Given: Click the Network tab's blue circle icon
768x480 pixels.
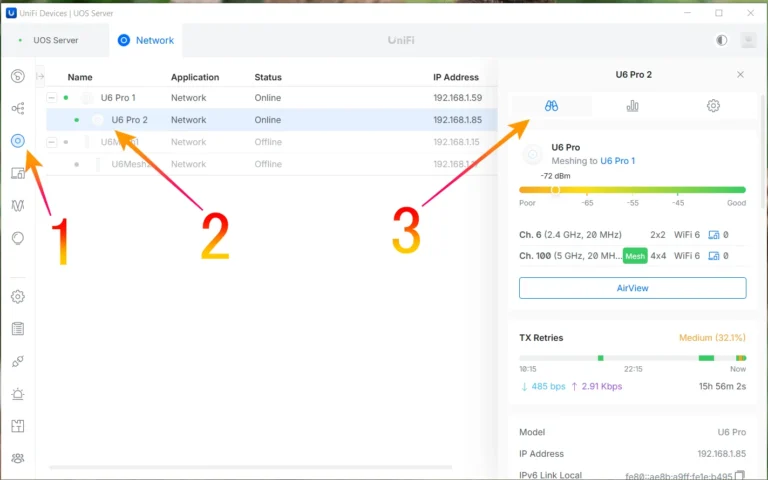Looking at the screenshot, I should point(124,40).
